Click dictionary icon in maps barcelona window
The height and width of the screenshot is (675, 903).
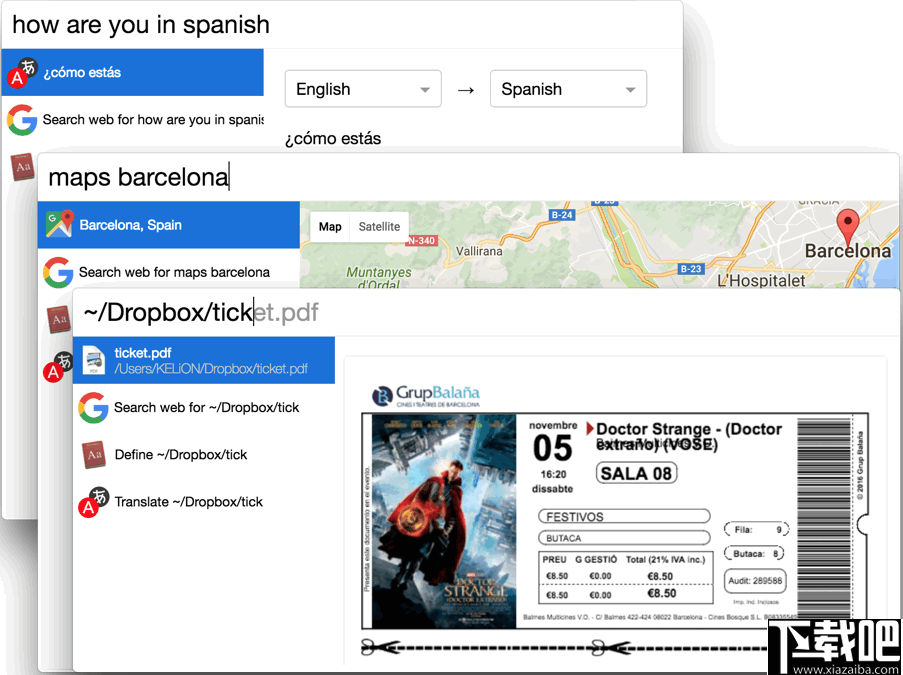click(x=59, y=319)
